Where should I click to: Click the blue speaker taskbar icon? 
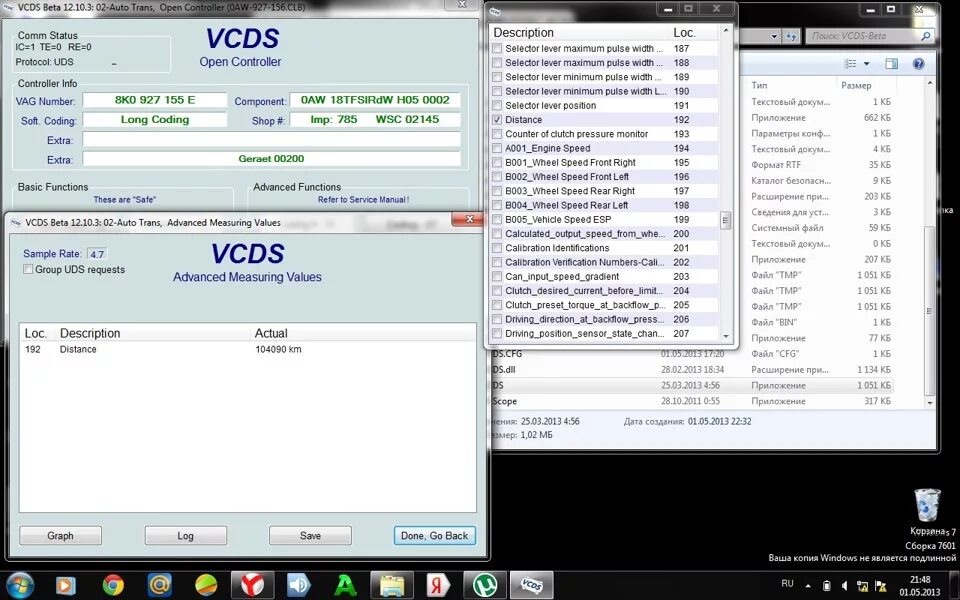(x=299, y=585)
